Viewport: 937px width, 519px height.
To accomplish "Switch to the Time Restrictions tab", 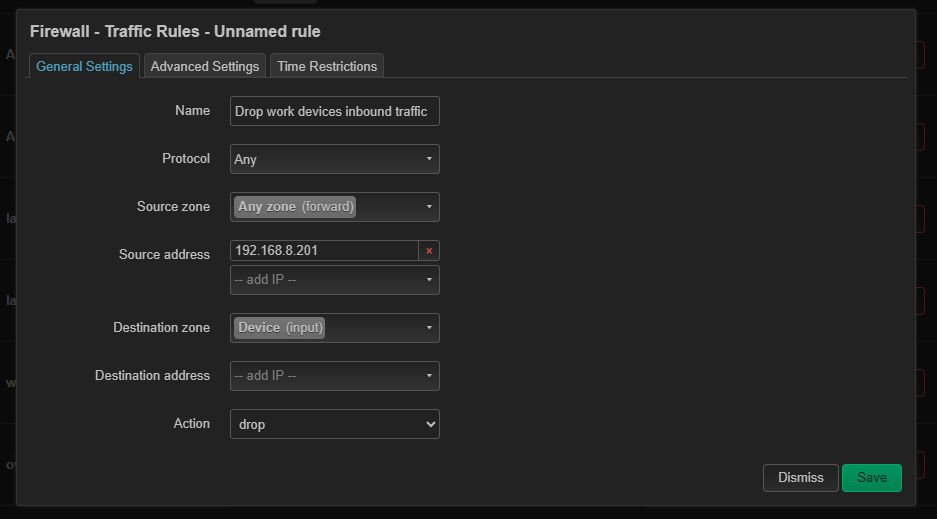I will tap(327, 66).
